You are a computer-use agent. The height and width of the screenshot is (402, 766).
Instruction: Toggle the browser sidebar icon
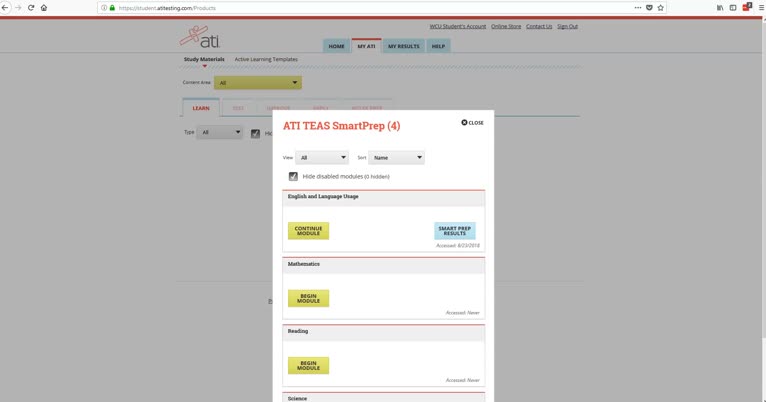point(733,8)
